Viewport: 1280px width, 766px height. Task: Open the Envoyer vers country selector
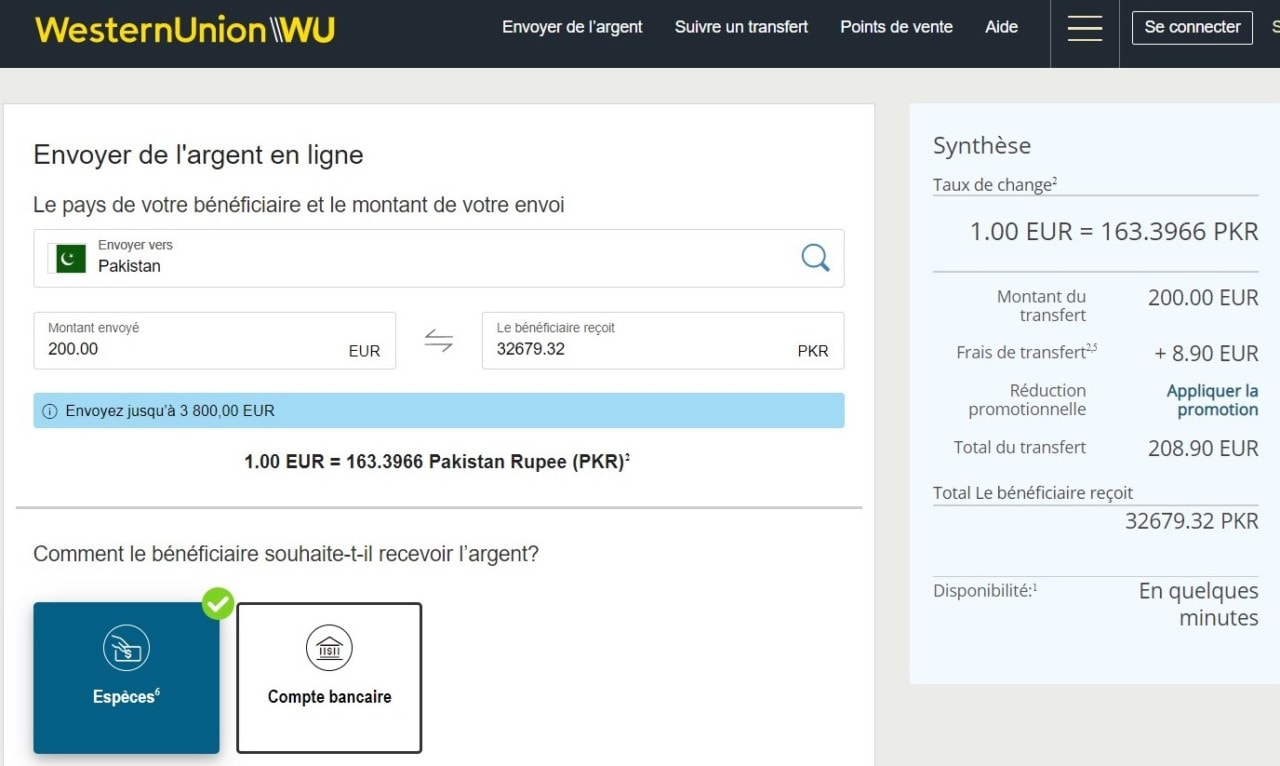tap(438, 258)
